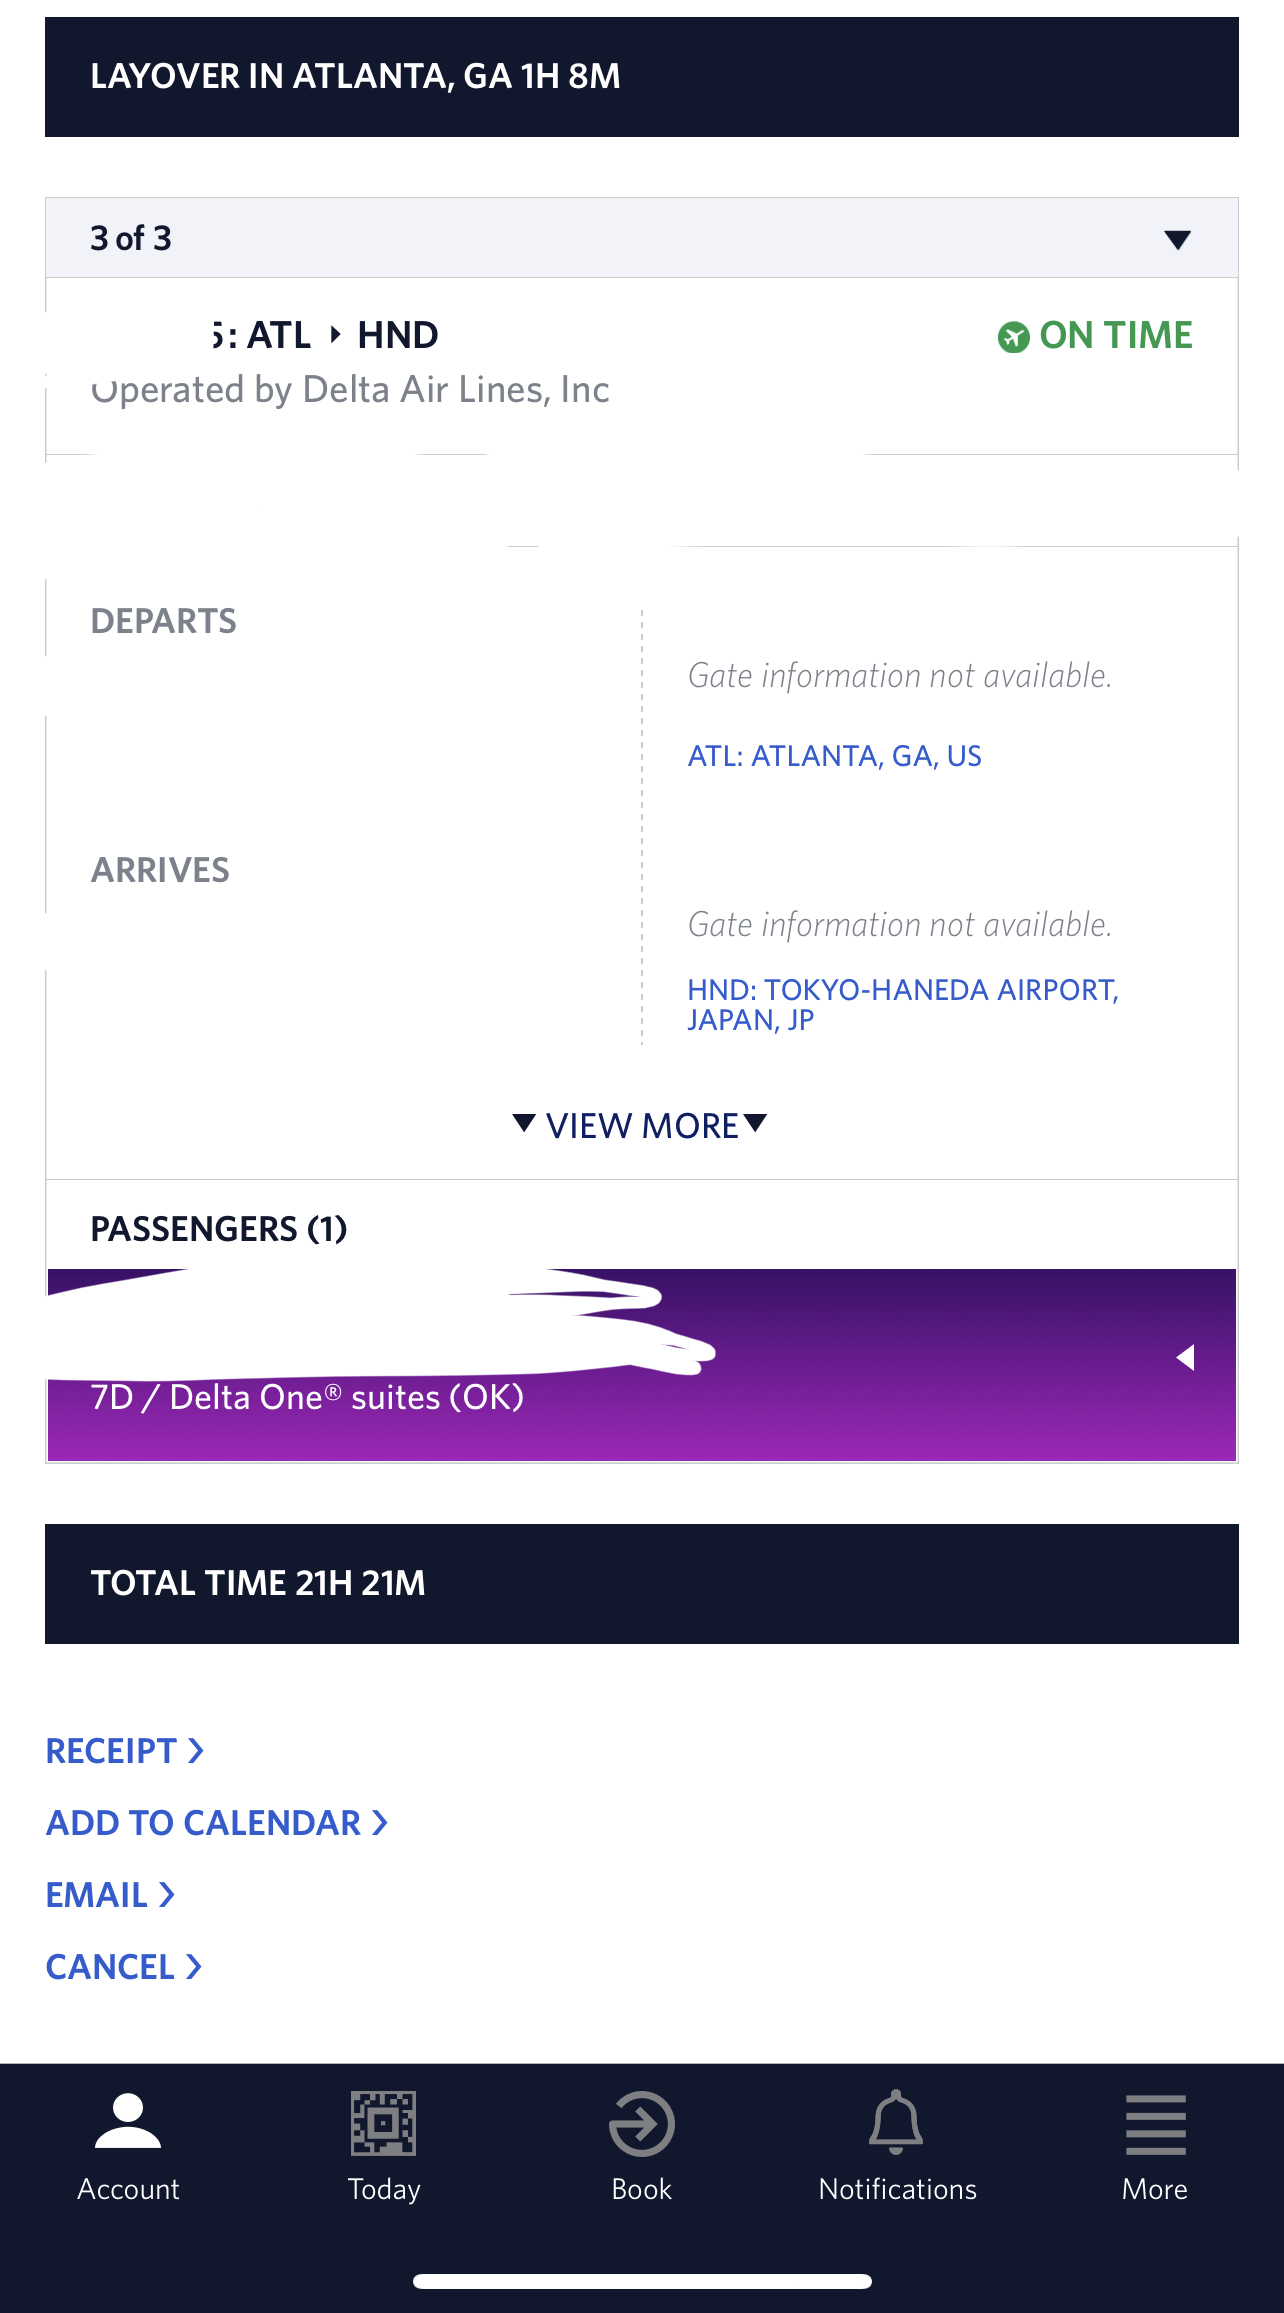
Task: Tap the 3 of 3 segment header
Action: pyautogui.click(x=642, y=238)
